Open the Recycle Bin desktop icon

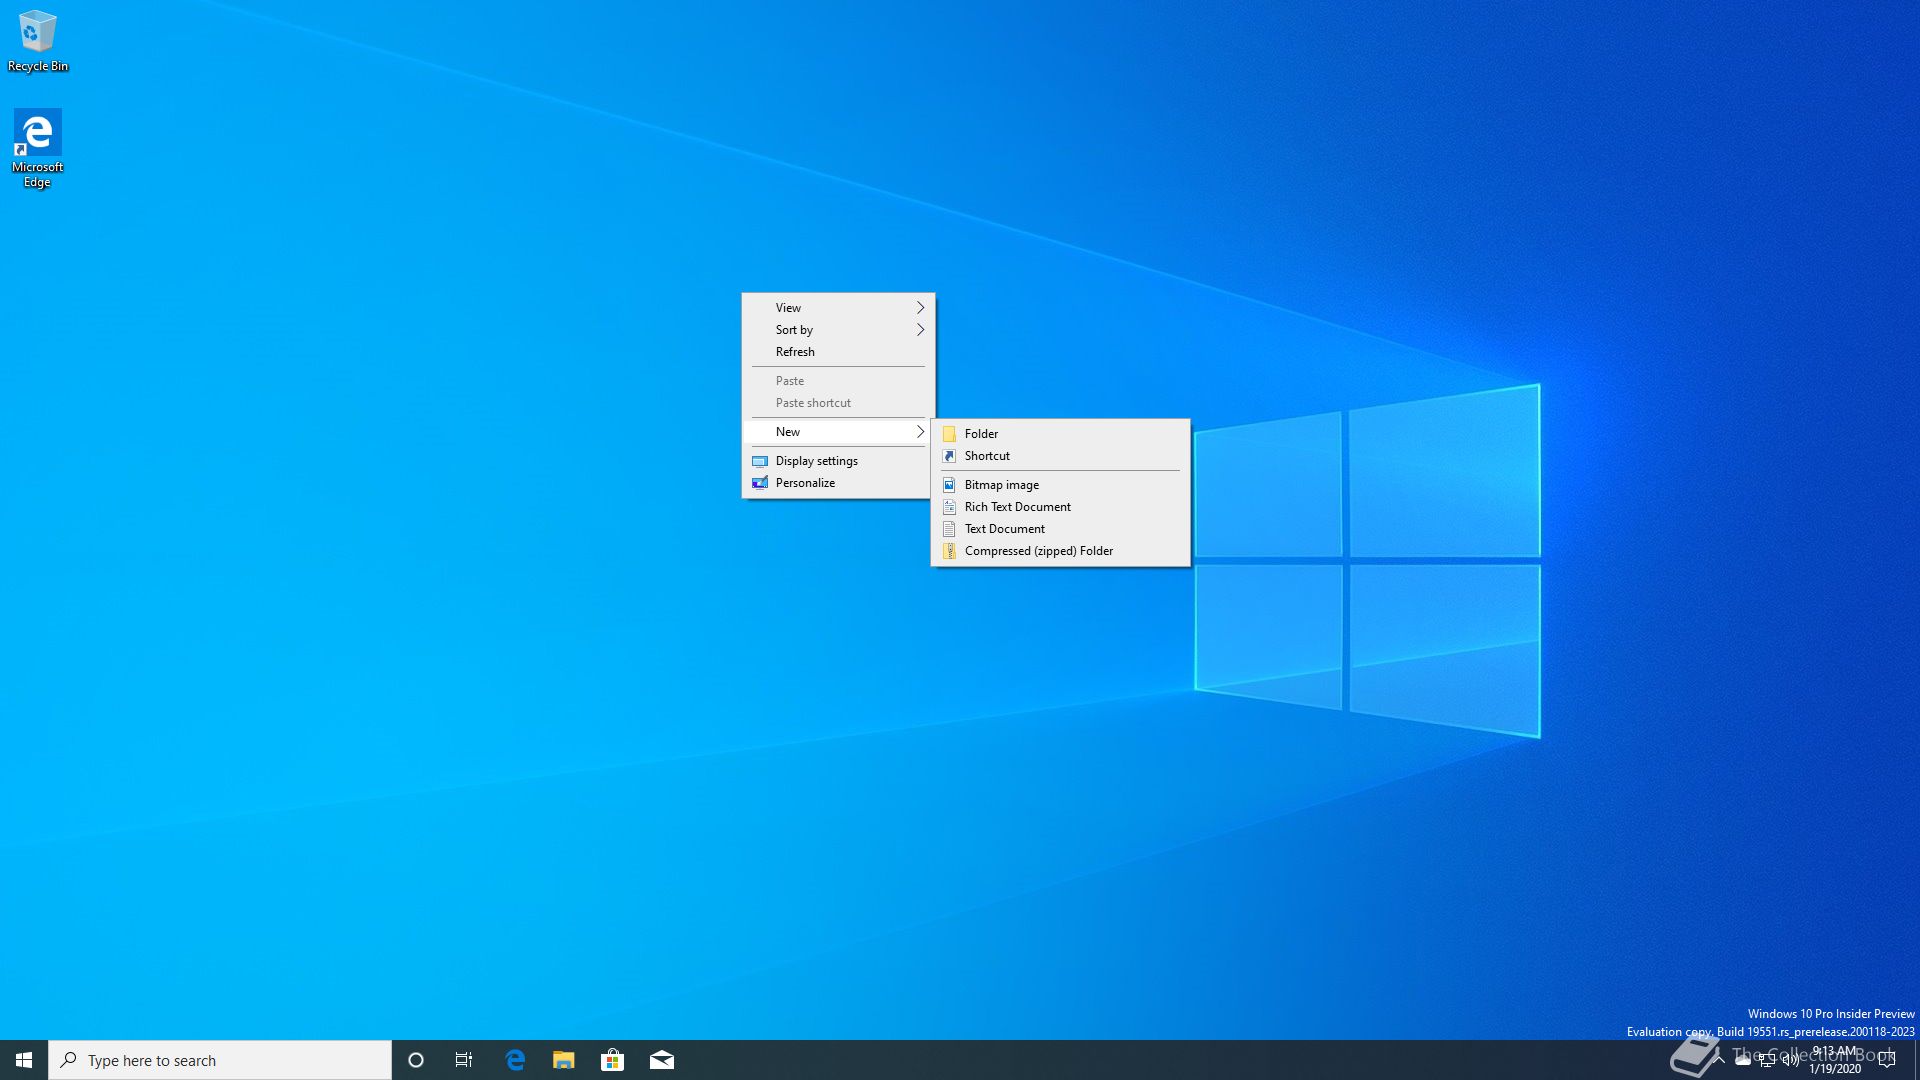(x=37, y=40)
